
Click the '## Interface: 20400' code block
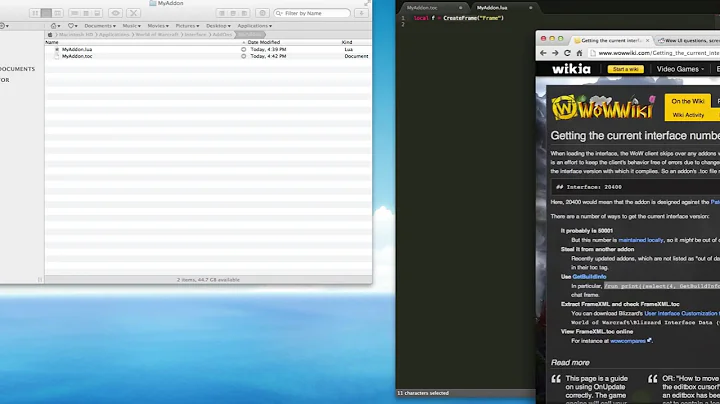click(636, 187)
